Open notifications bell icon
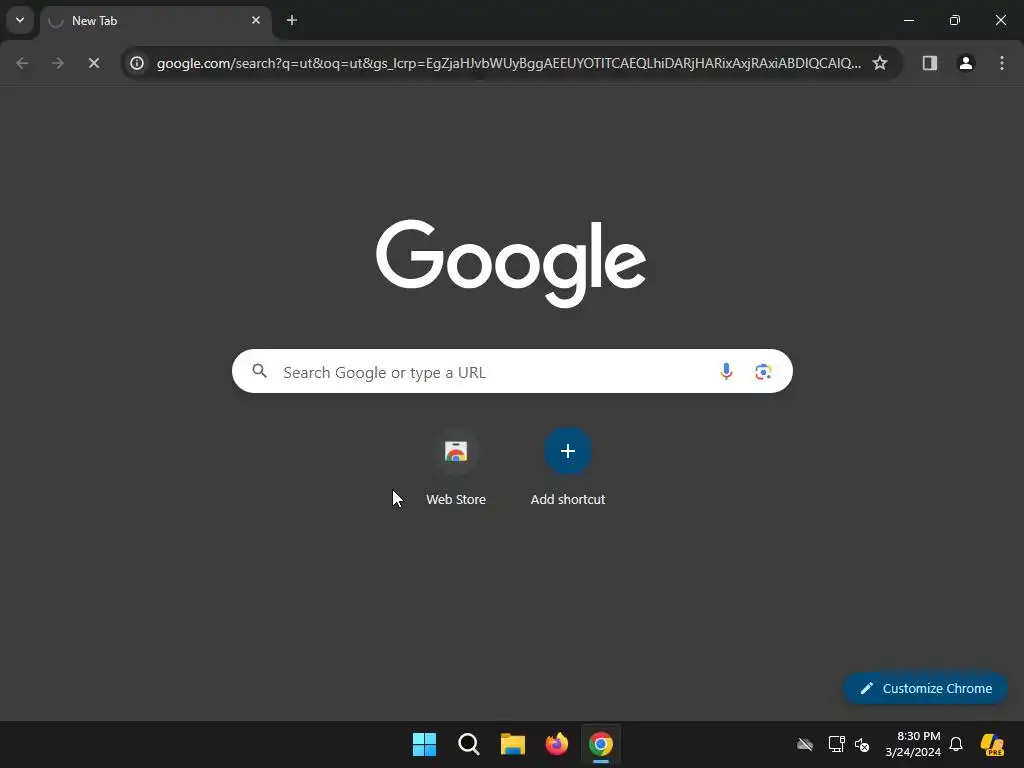The width and height of the screenshot is (1024, 768). coord(956,744)
